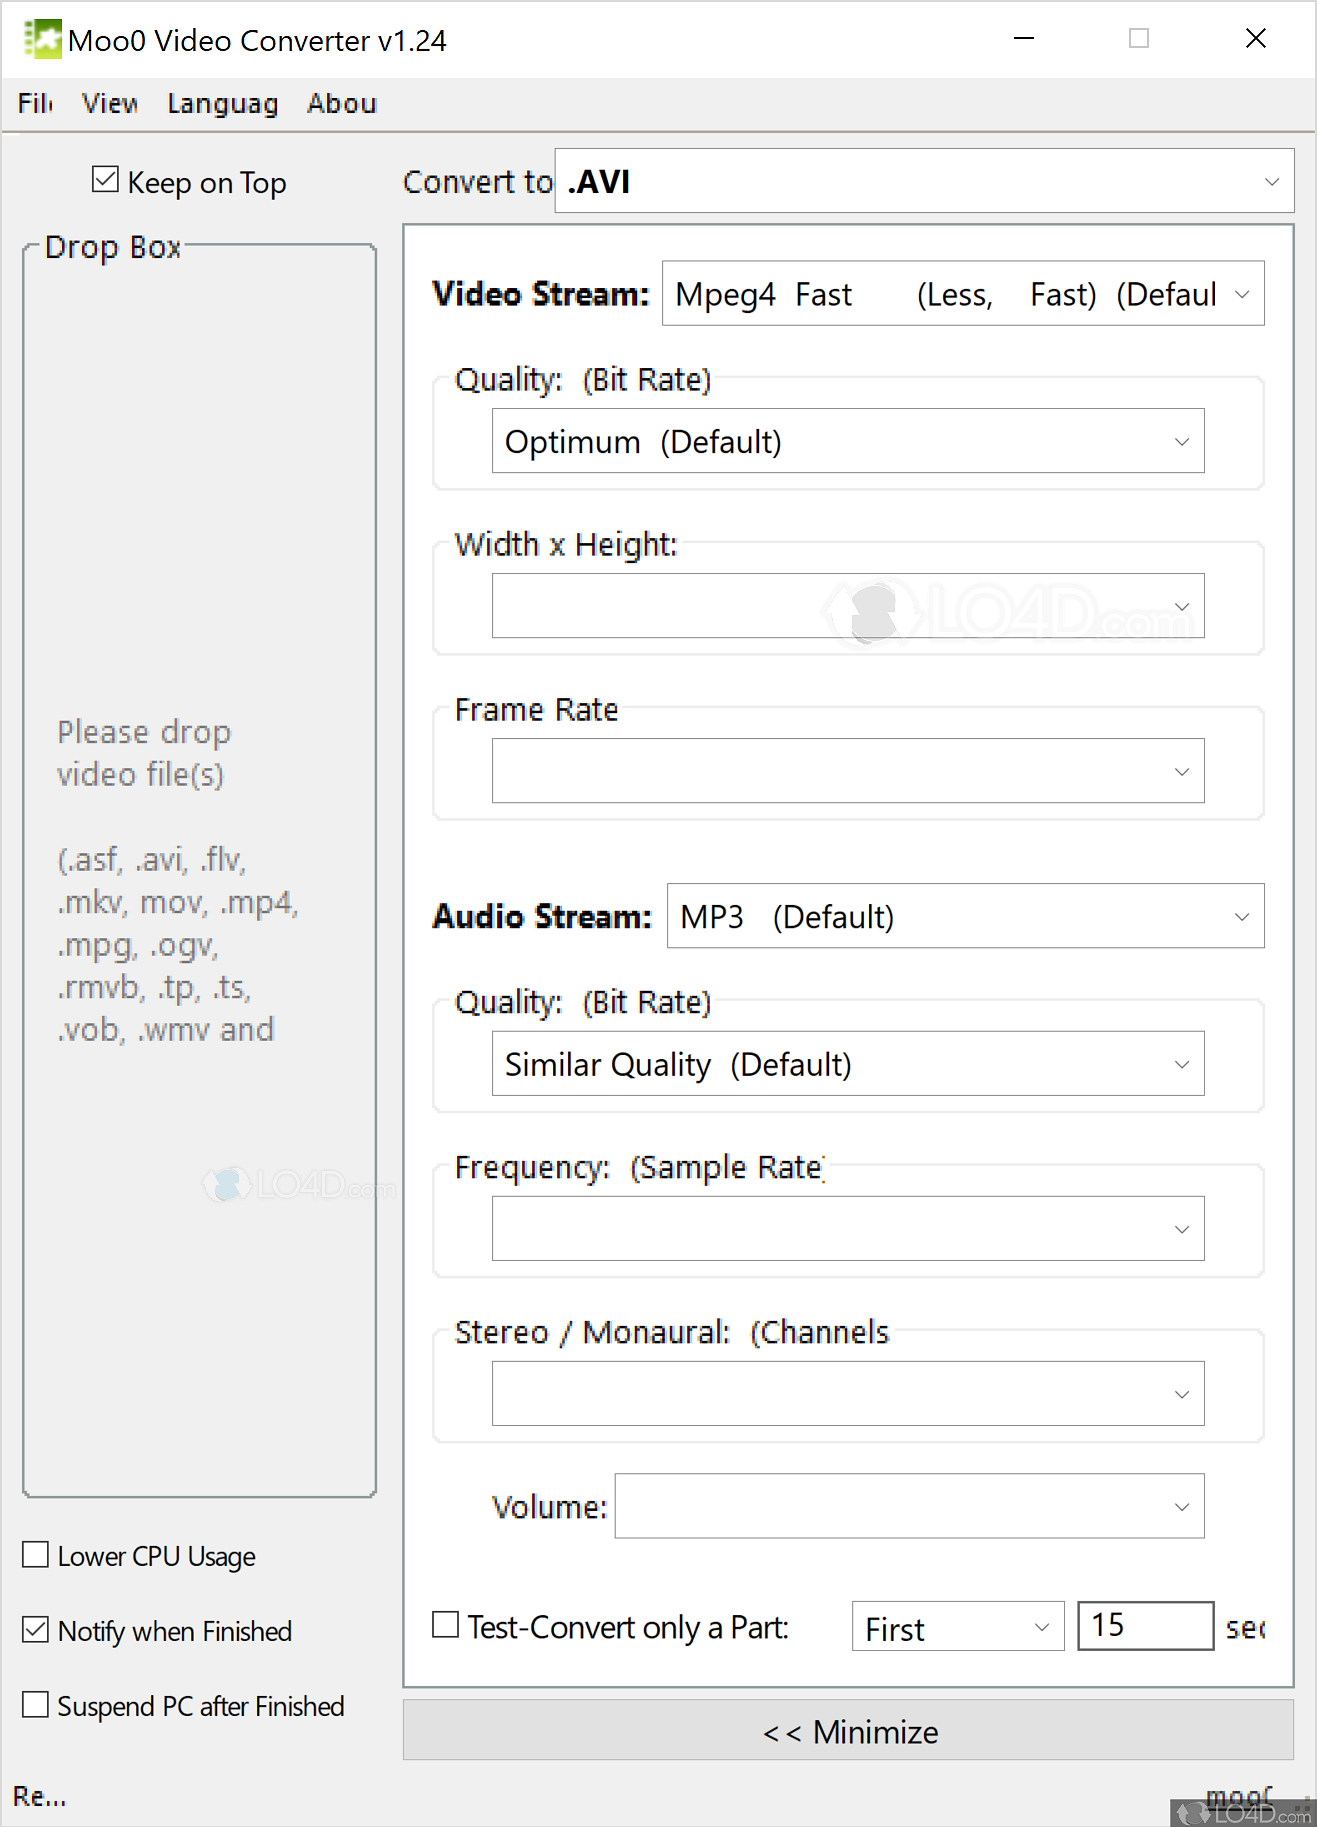Expand the Frequency Sample Rate dropdown
Image resolution: width=1317 pixels, height=1827 pixels.
click(x=848, y=1229)
